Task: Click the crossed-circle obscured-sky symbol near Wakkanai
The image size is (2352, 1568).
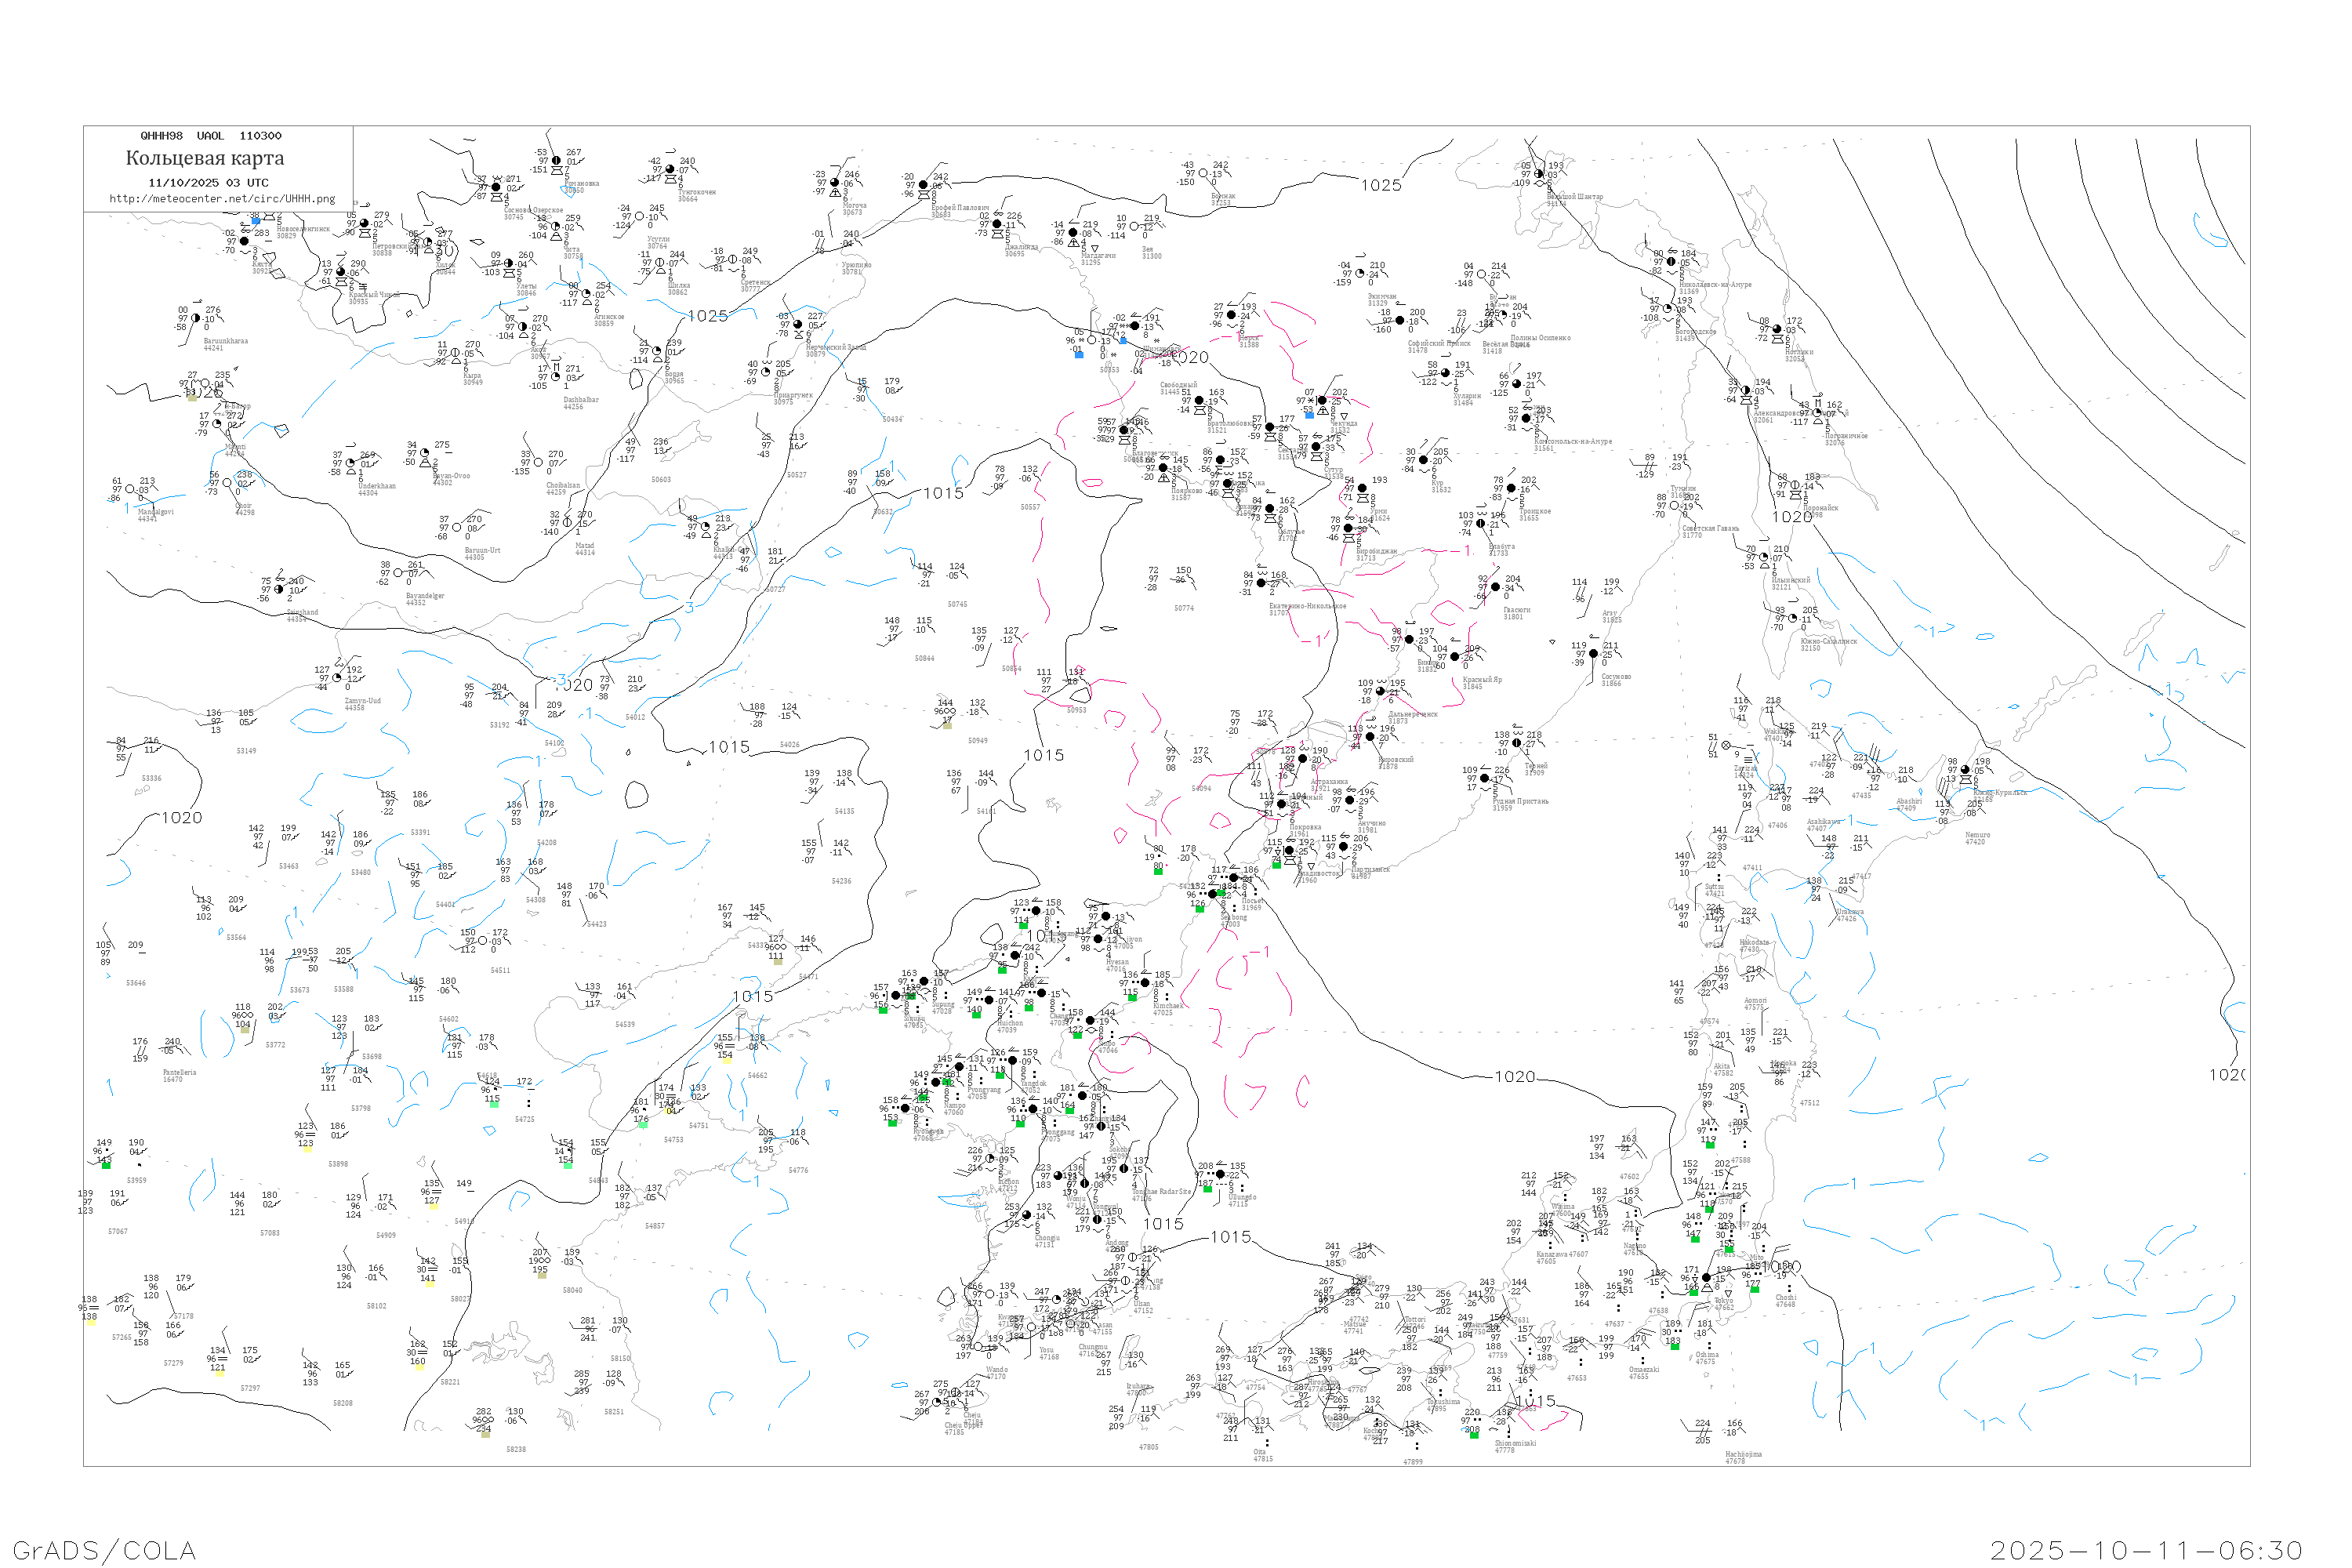Action: click(x=1727, y=746)
